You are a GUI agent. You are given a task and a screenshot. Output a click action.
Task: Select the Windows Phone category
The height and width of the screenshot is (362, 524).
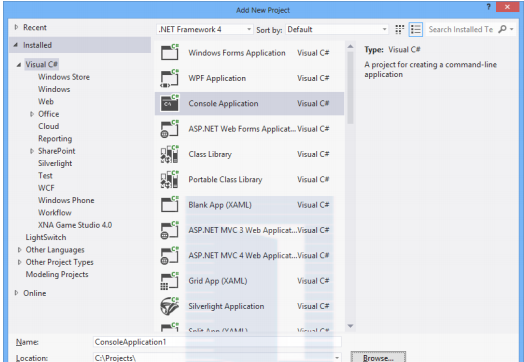66,200
